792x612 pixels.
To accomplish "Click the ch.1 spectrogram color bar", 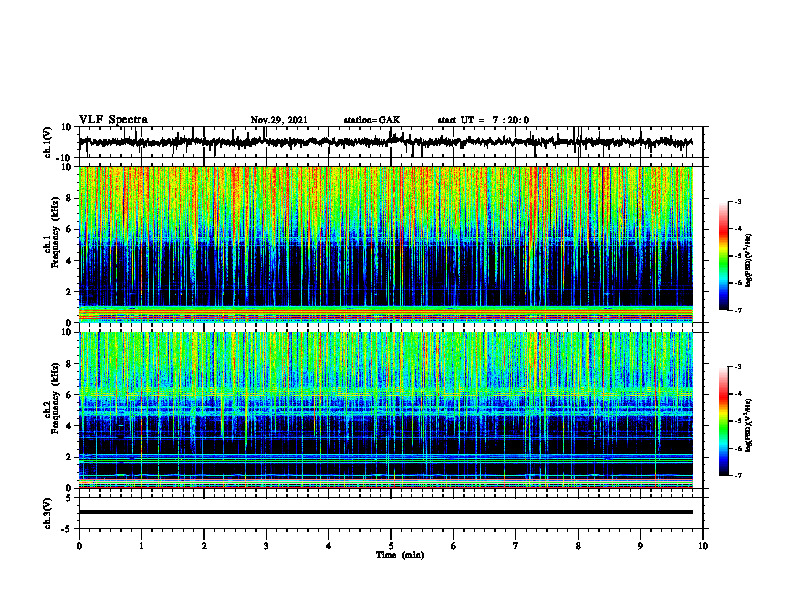I will pyautogui.click(x=724, y=256).
